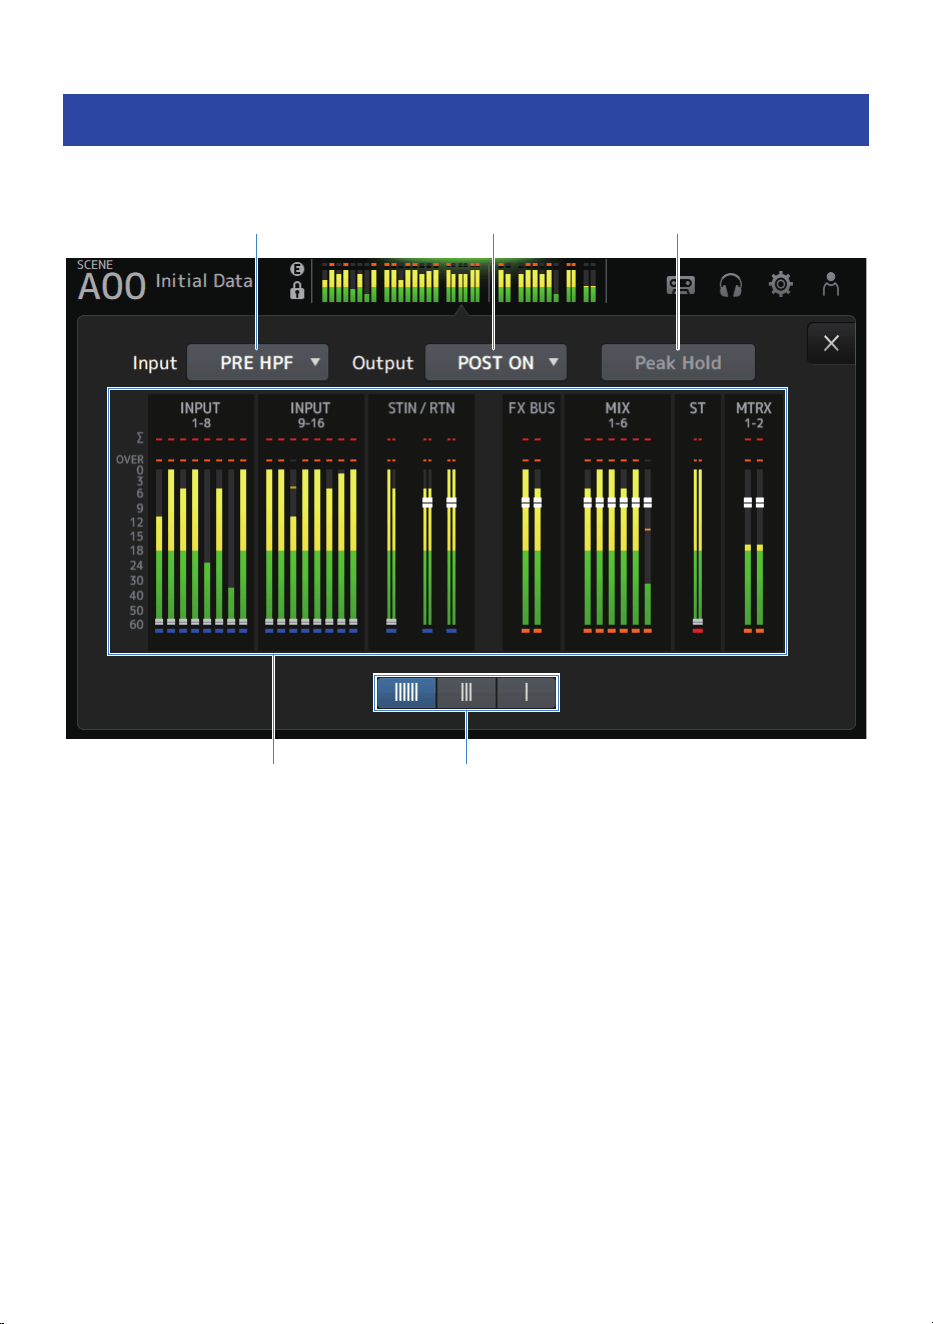Select the three-bar meter view
933x1324 pixels.
tap(466, 692)
